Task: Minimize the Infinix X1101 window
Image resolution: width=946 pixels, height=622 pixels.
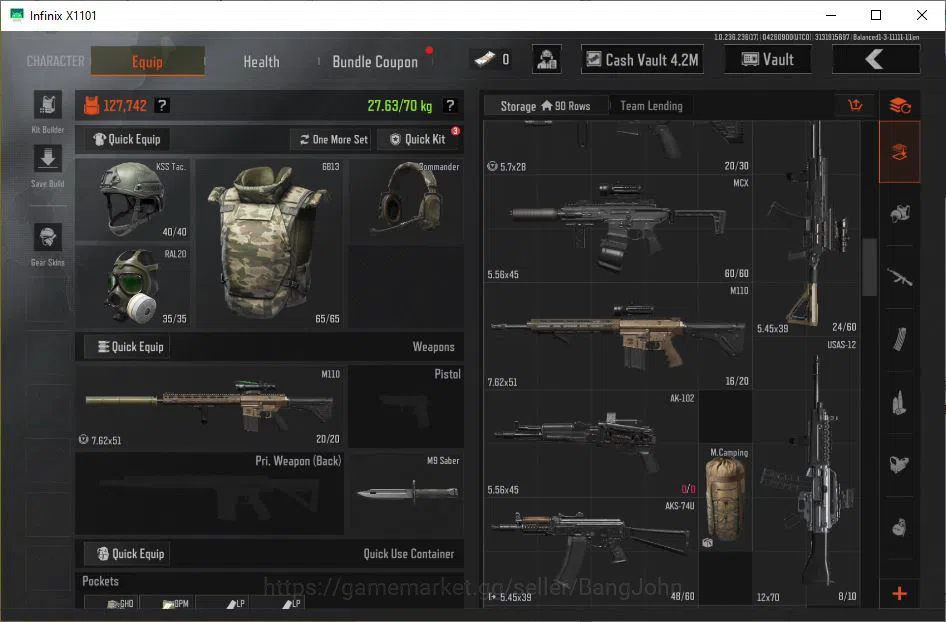Action: [x=831, y=15]
